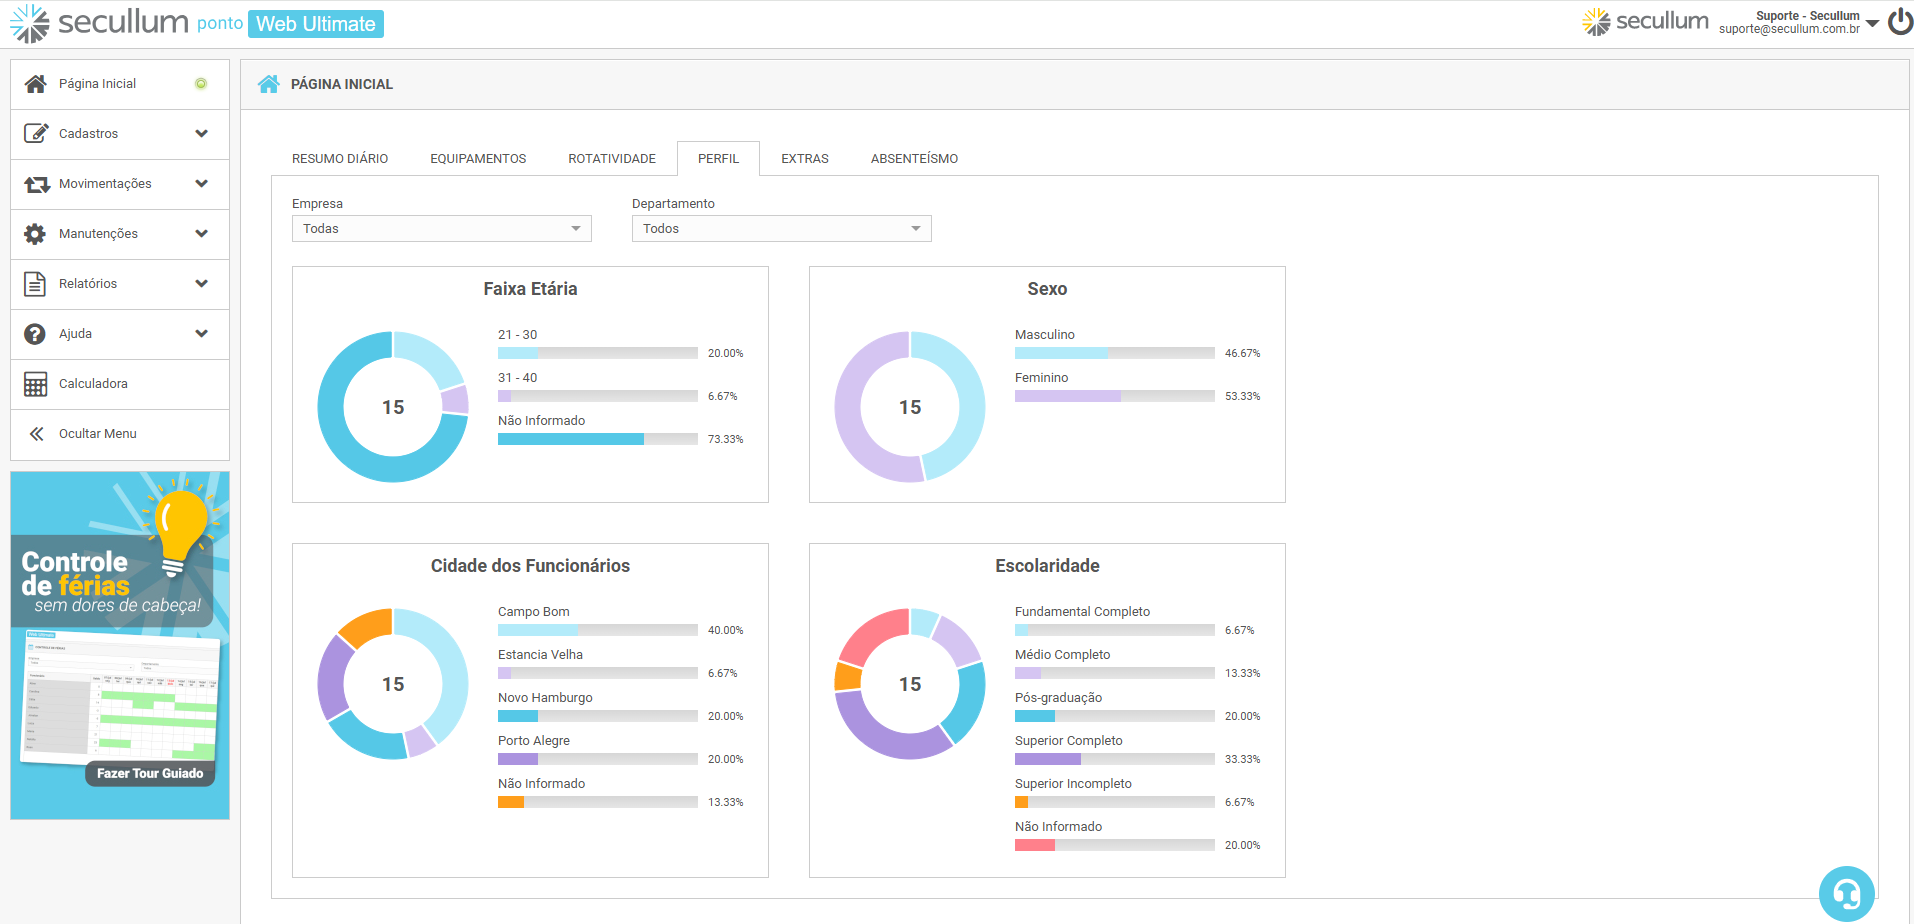The height and width of the screenshot is (924, 1914).
Task: Open the Departamento dropdown
Action: point(781,229)
